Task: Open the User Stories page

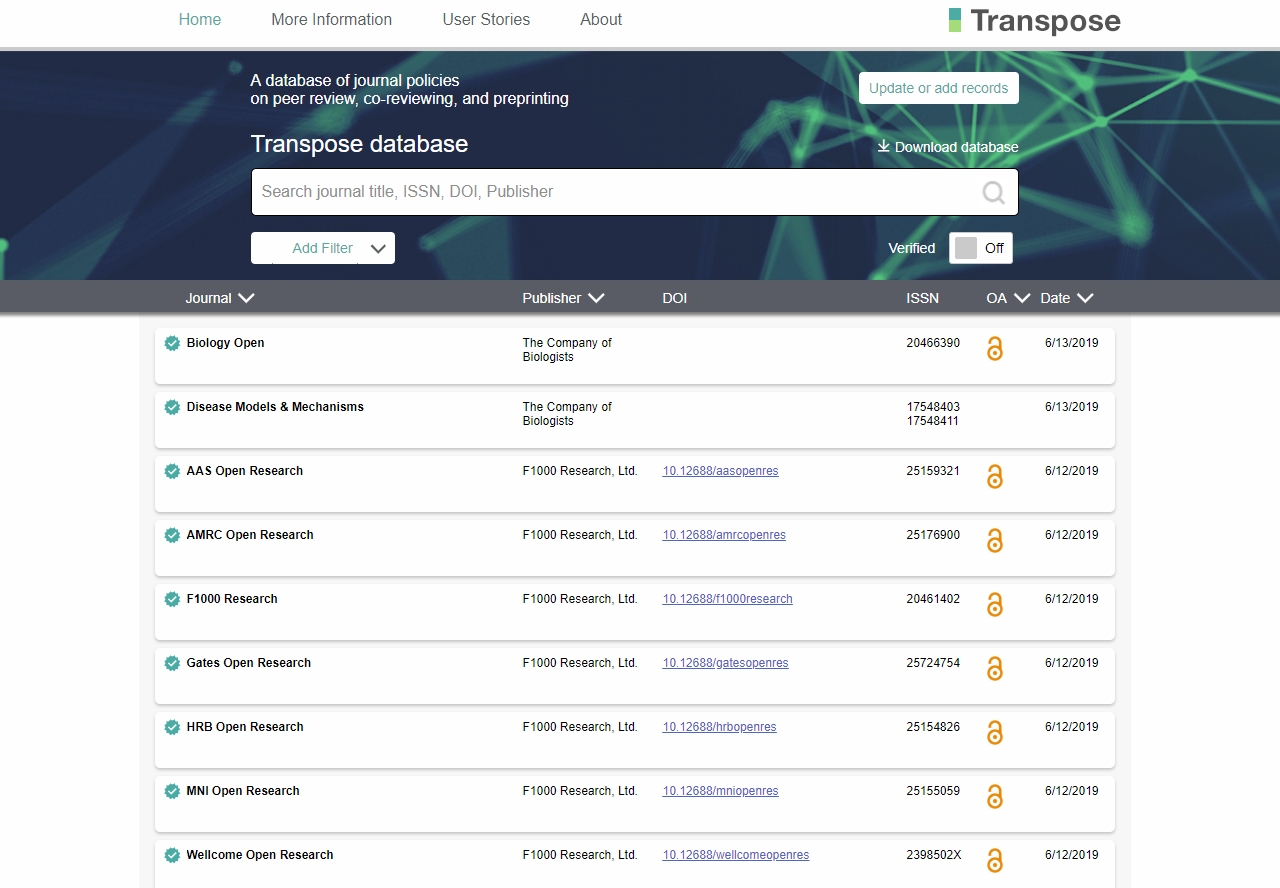Action: click(486, 19)
